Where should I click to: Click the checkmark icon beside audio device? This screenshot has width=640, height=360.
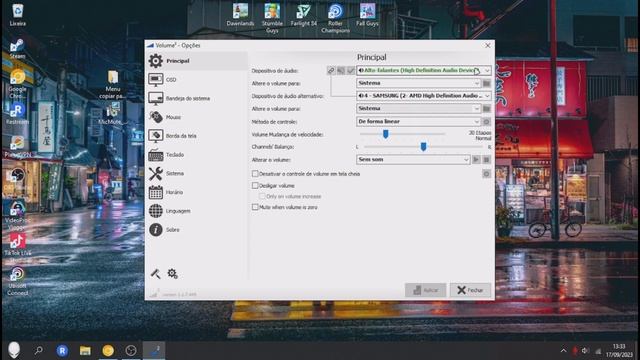pos(351,71)
